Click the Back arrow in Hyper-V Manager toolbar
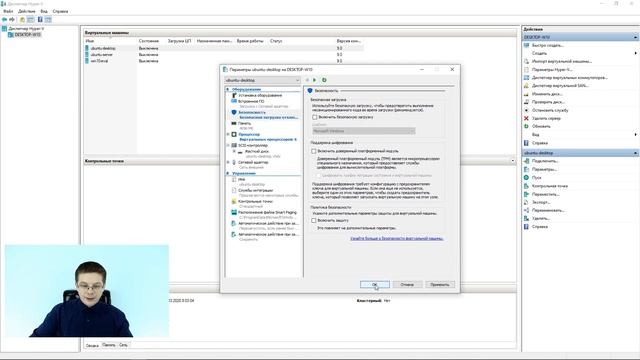 (x=4, y=20)
